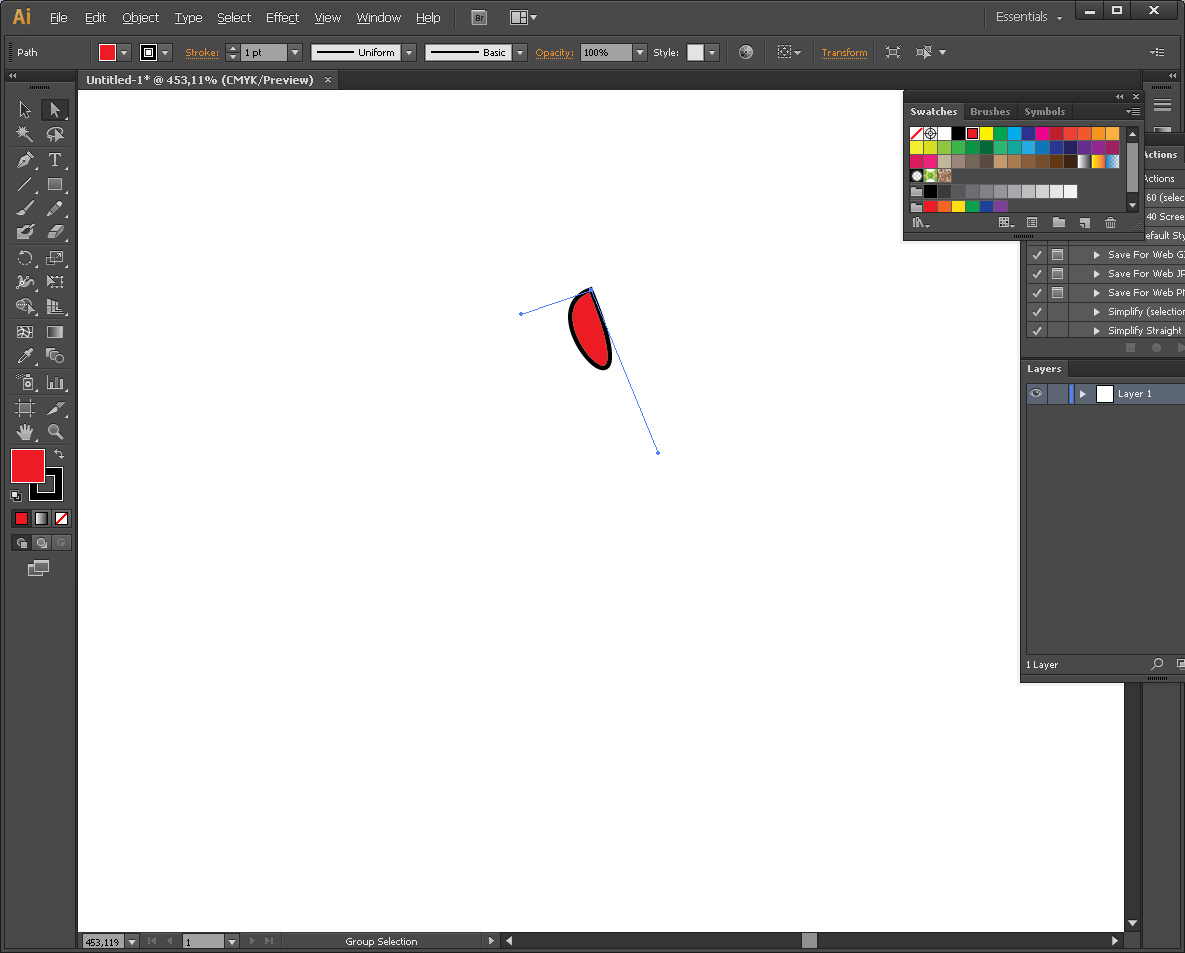The image size is (1185, 953).
Task: Toggle dialog box for Save For Web GIF
Action: tap(1057, 255)
